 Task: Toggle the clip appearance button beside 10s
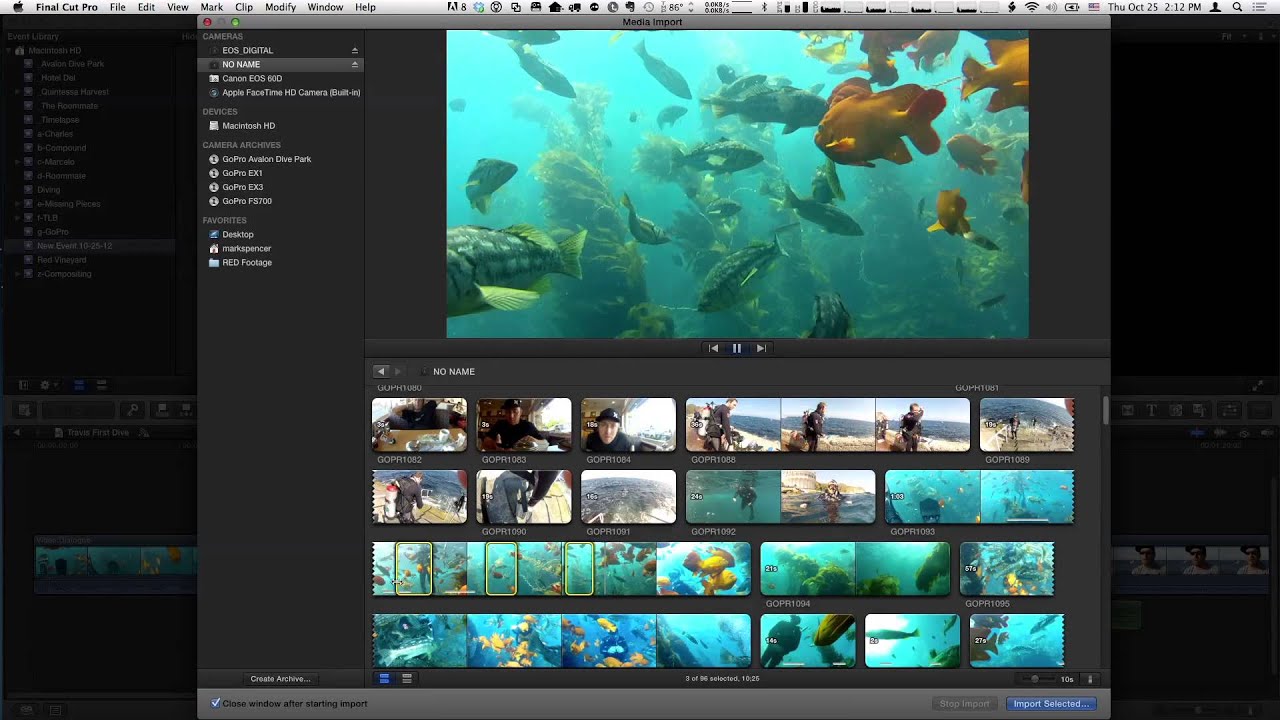click(1090, 679)
